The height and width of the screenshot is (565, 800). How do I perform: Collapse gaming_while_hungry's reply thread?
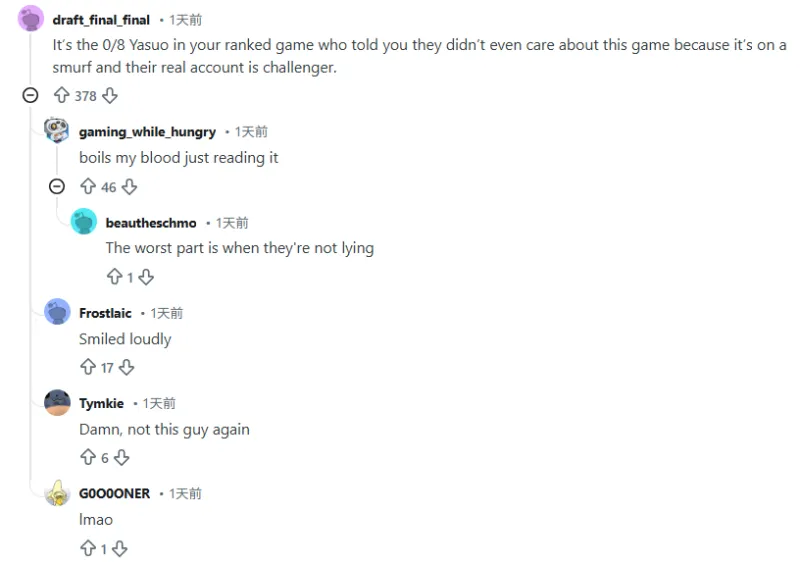[x=57, y=187]
